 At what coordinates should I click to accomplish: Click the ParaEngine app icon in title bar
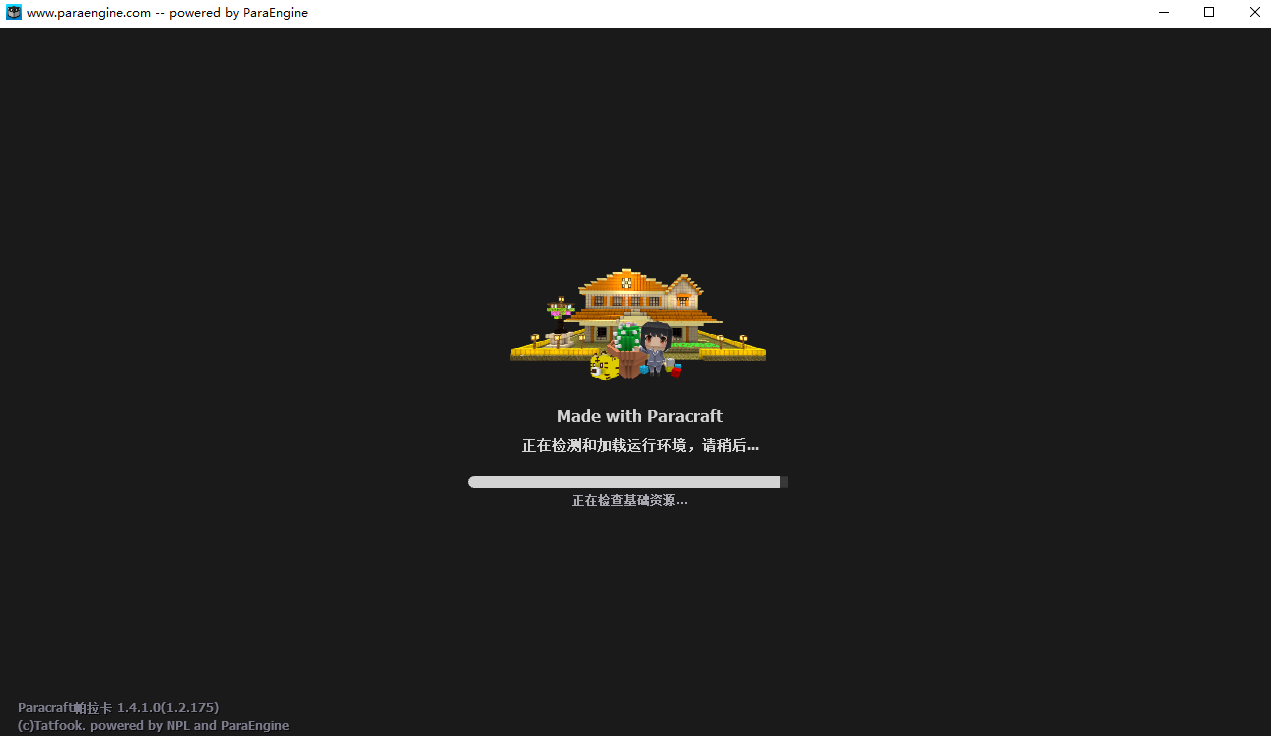pyautogui.click(x=14, y=13)
